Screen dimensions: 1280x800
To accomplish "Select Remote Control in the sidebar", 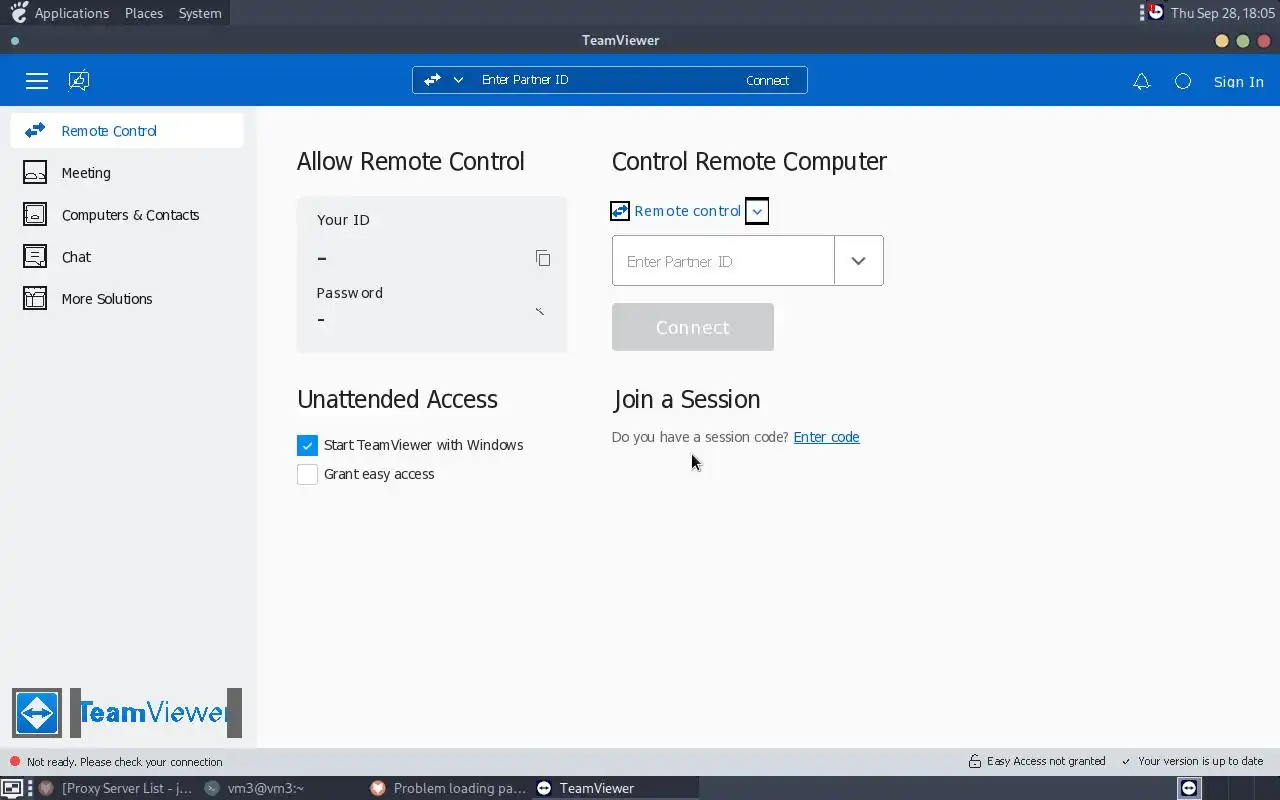I will 127,131.
